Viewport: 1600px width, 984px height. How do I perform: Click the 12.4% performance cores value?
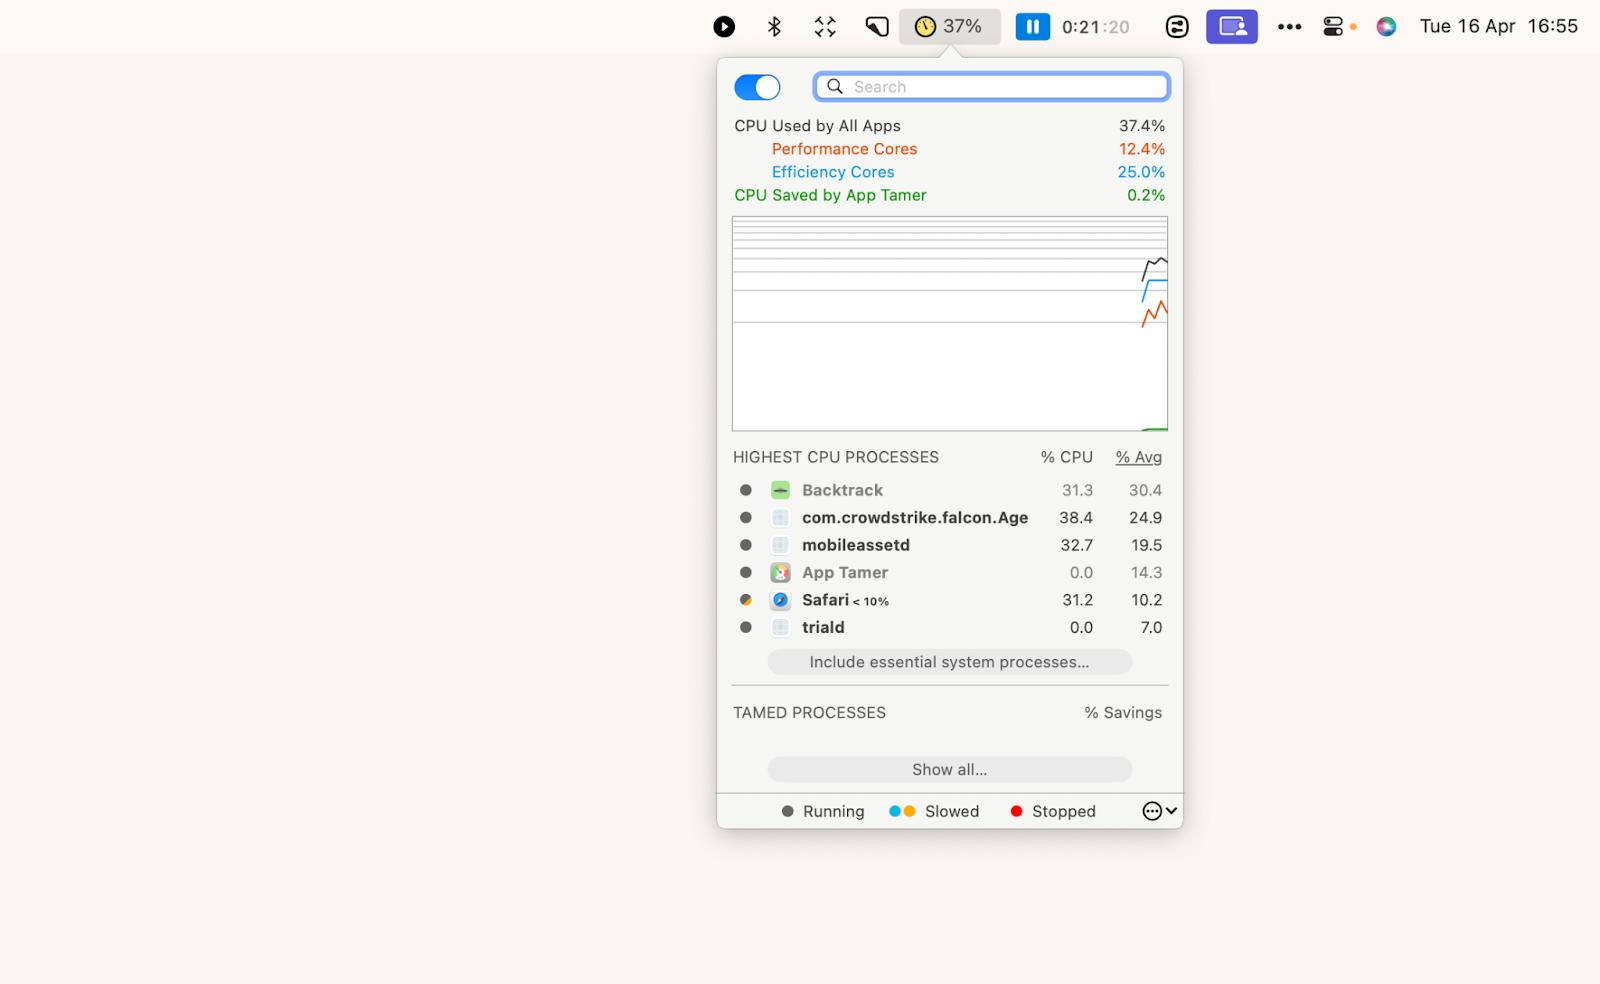click(1142, 149)
